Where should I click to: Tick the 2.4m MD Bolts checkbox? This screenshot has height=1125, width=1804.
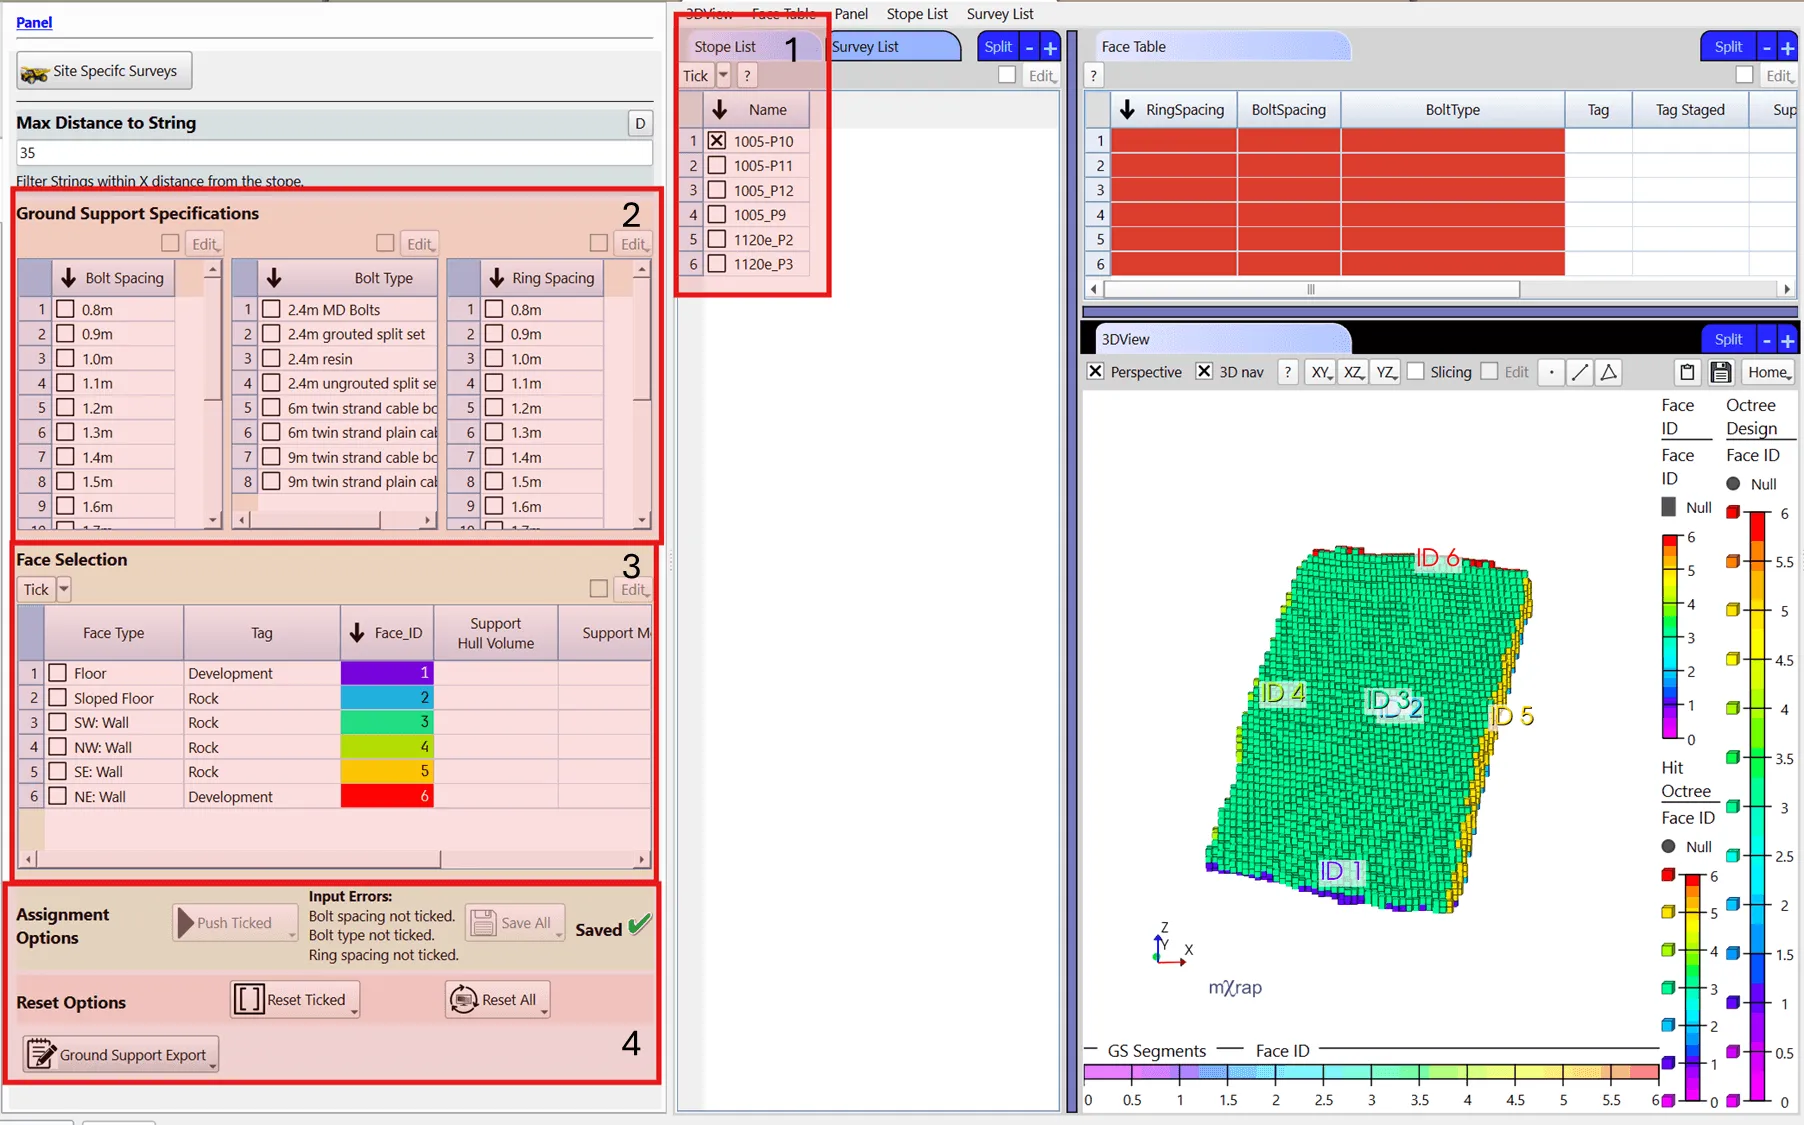[x=271, y=309]
